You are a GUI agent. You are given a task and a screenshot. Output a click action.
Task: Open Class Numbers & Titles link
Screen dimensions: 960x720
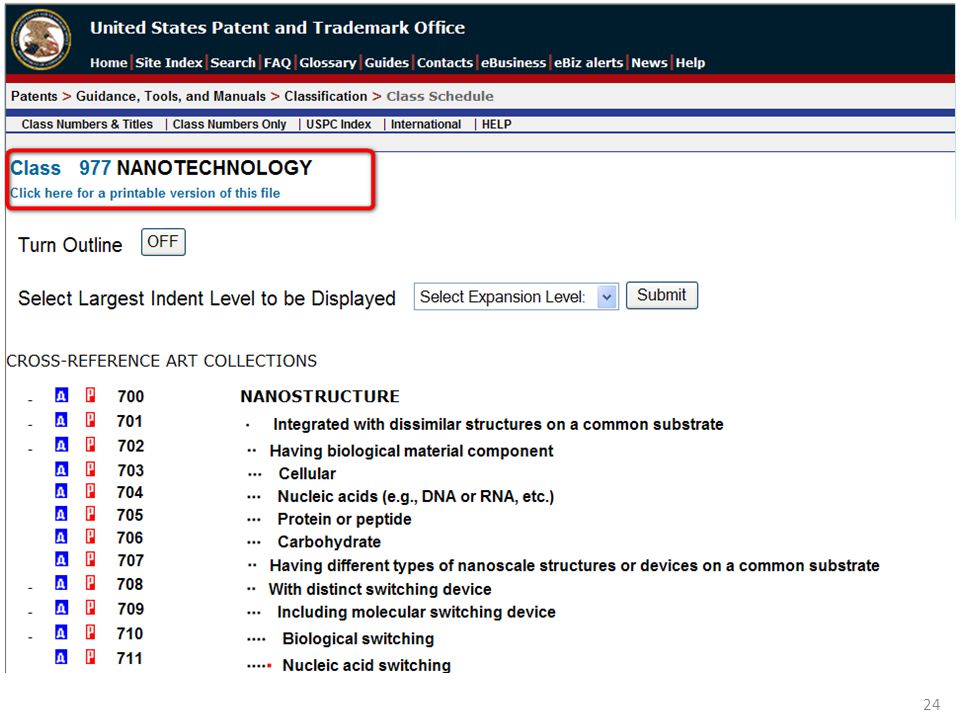87,124
